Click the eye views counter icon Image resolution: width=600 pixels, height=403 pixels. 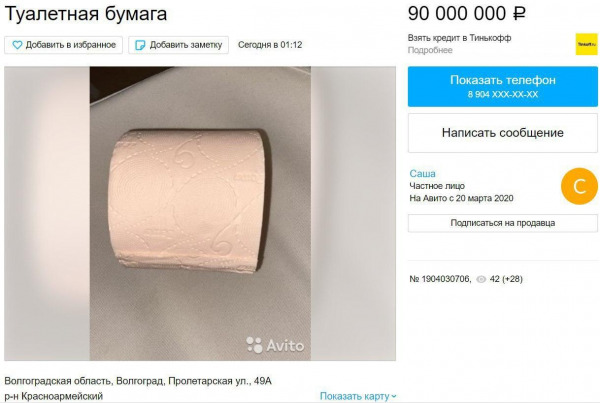pyautogui.click(x=481, y=279)
